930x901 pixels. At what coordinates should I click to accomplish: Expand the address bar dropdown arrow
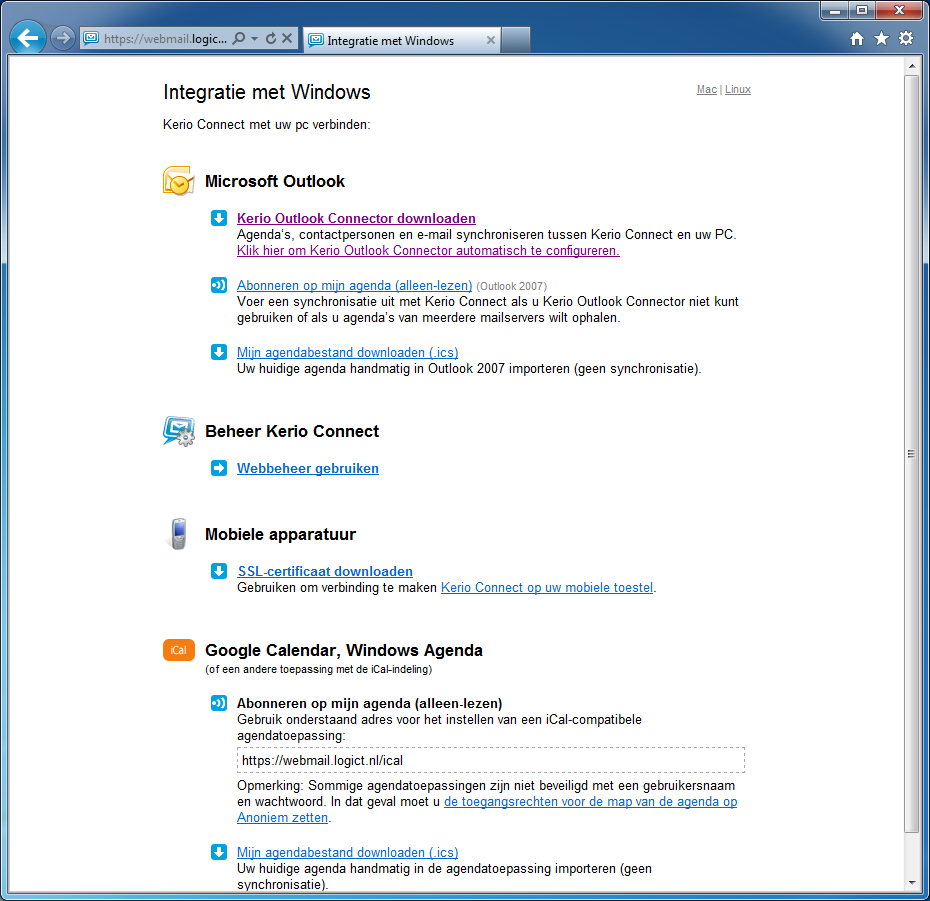[255, 39]
